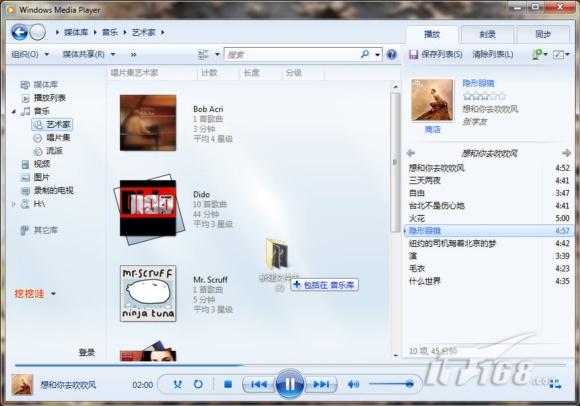Click the view options icon beside the search box
This screenshot has width=580, height=406.
tap(203, 55)
